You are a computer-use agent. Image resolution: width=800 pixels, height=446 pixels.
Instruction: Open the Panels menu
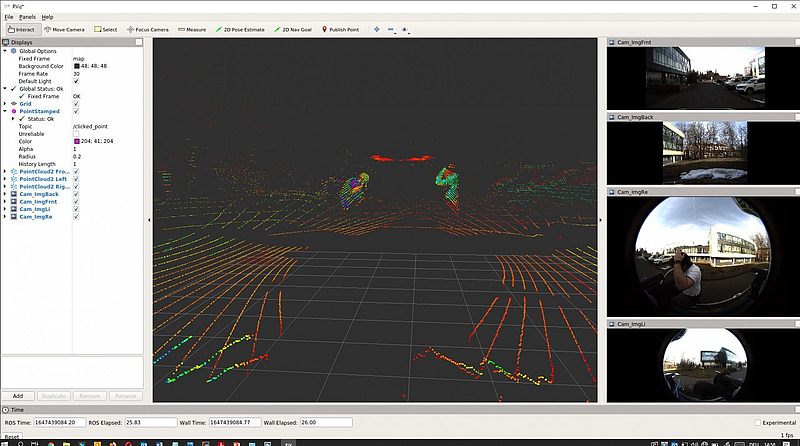coord(27,17)
